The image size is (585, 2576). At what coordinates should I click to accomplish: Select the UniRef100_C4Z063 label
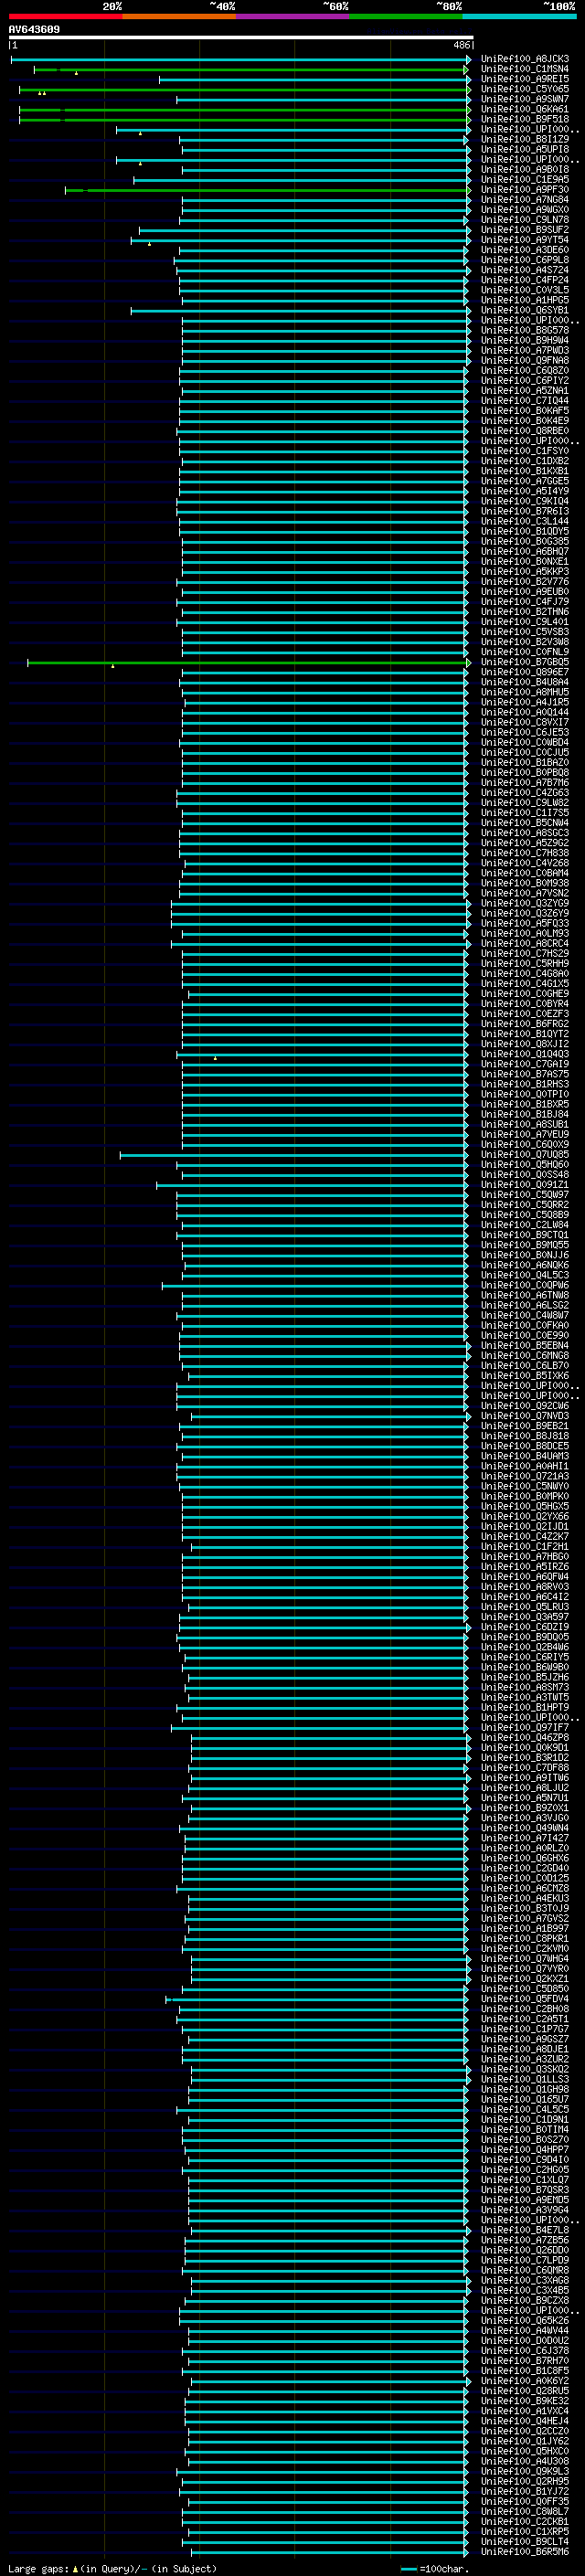click(x=525, y=793)
